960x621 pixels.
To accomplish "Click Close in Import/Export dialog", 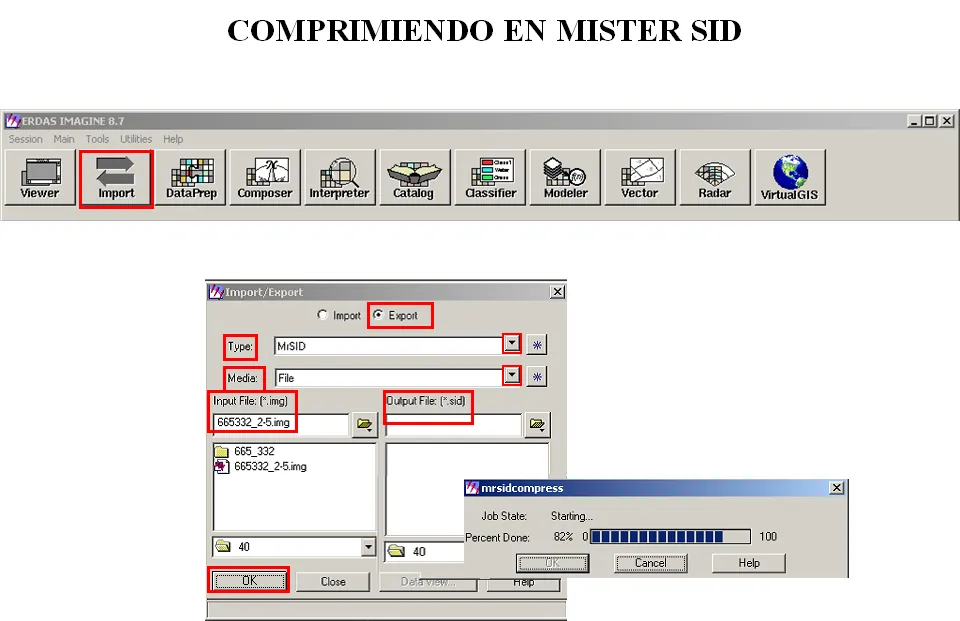I will coord(333,581).
